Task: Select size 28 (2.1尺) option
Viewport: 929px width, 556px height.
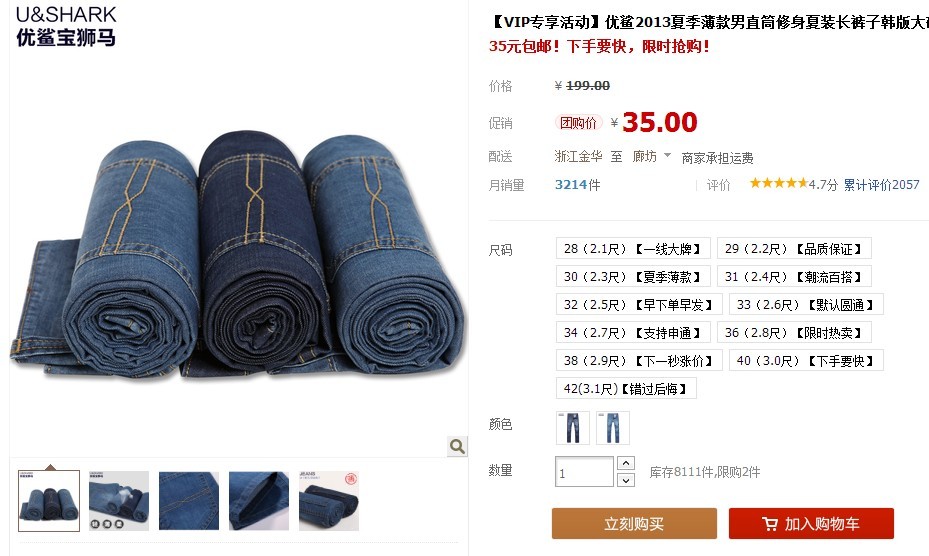Action: [x=633, y=248]
